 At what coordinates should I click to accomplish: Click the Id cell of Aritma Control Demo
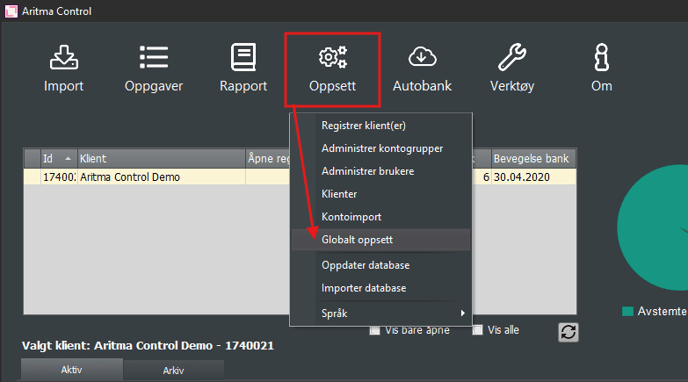[59, 177]
